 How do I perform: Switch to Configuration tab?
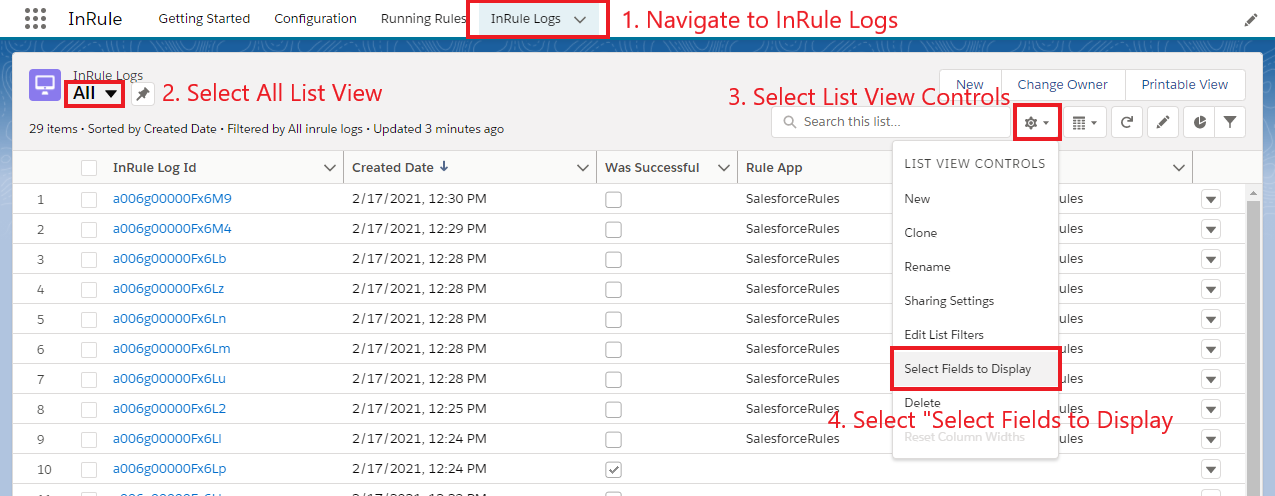click(315, 19)
